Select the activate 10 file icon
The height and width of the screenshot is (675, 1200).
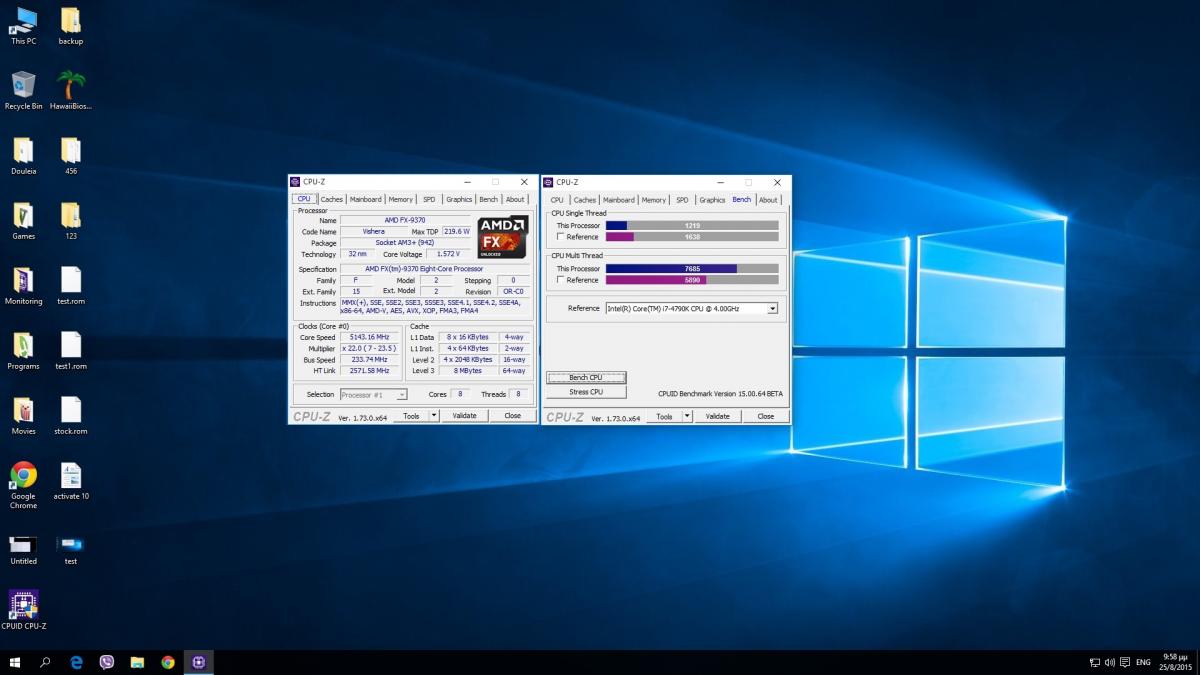71,482
